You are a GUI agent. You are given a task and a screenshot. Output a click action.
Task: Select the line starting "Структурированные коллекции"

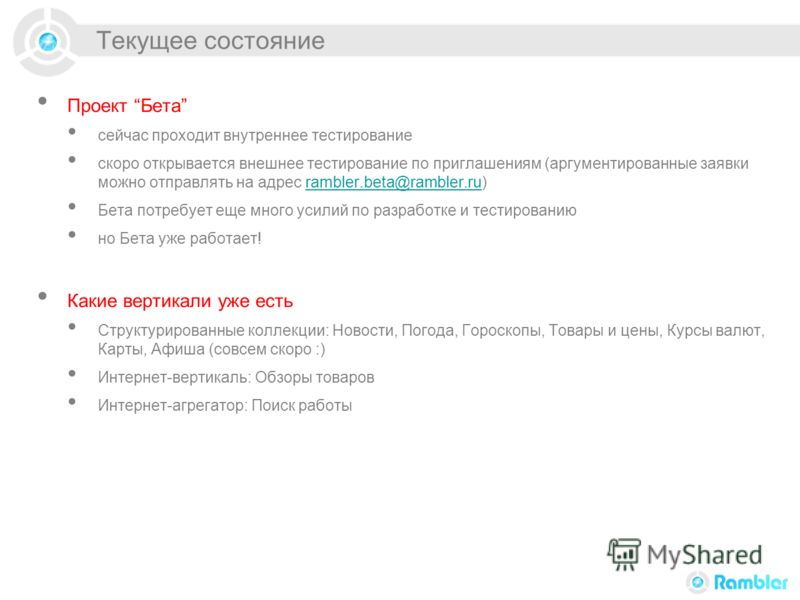pyautogui.click(x=431, y=331)
